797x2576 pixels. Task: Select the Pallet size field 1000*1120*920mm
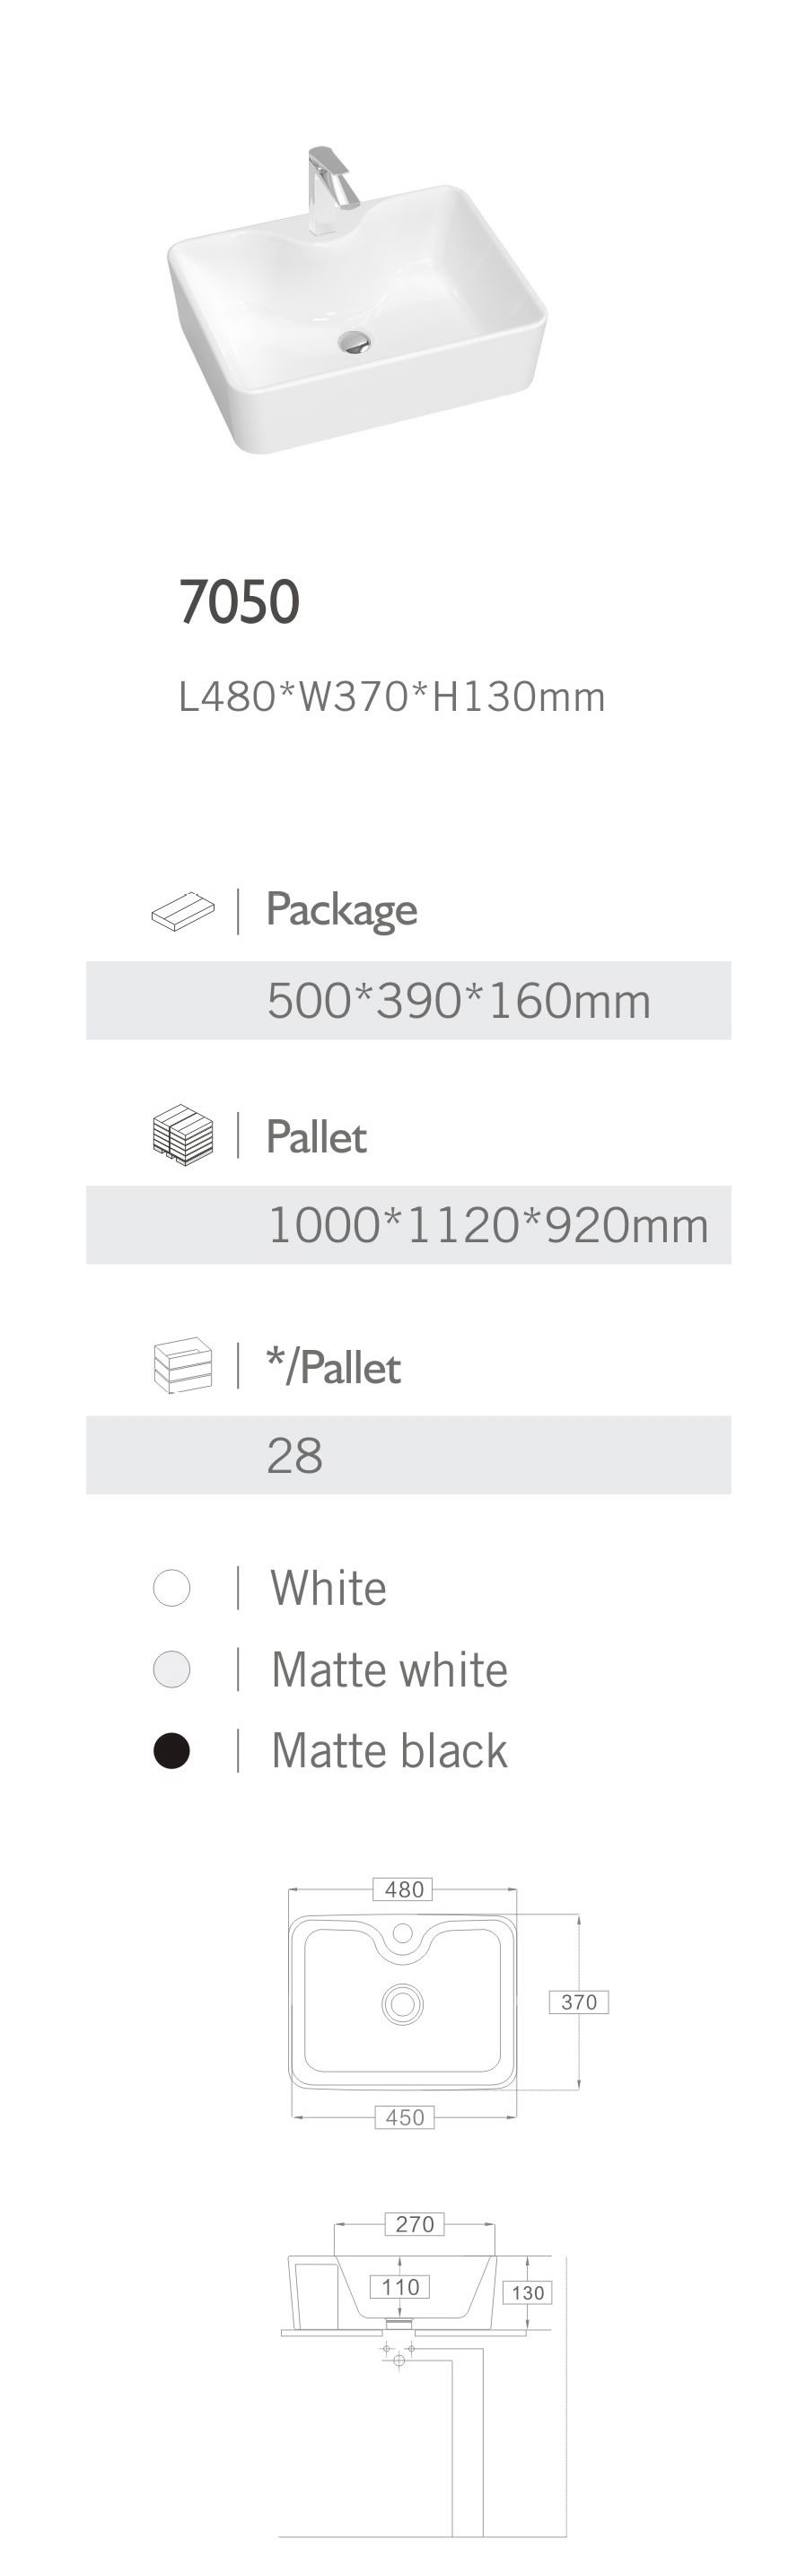487,1225
